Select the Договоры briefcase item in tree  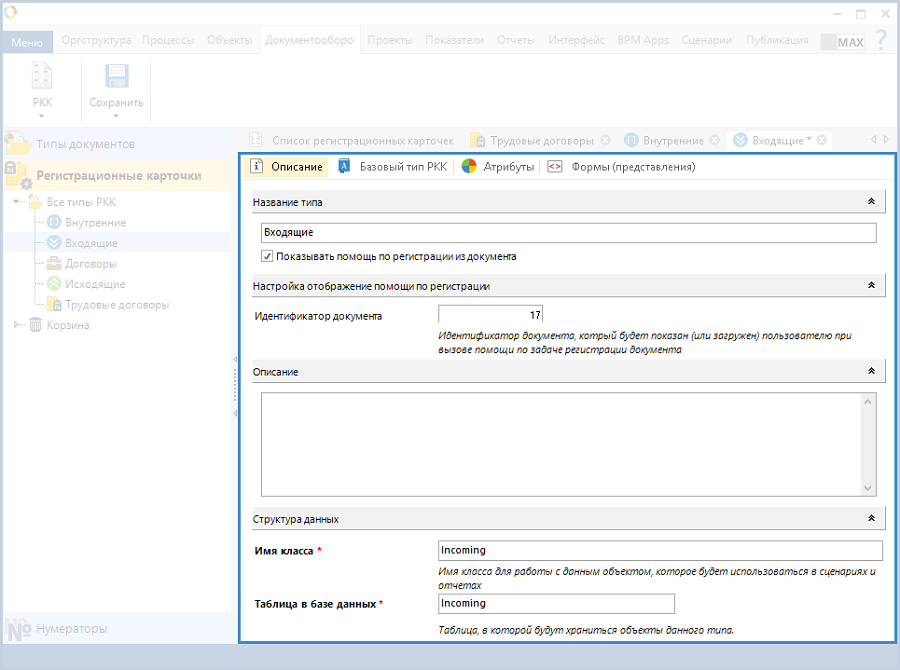(90, 264)
